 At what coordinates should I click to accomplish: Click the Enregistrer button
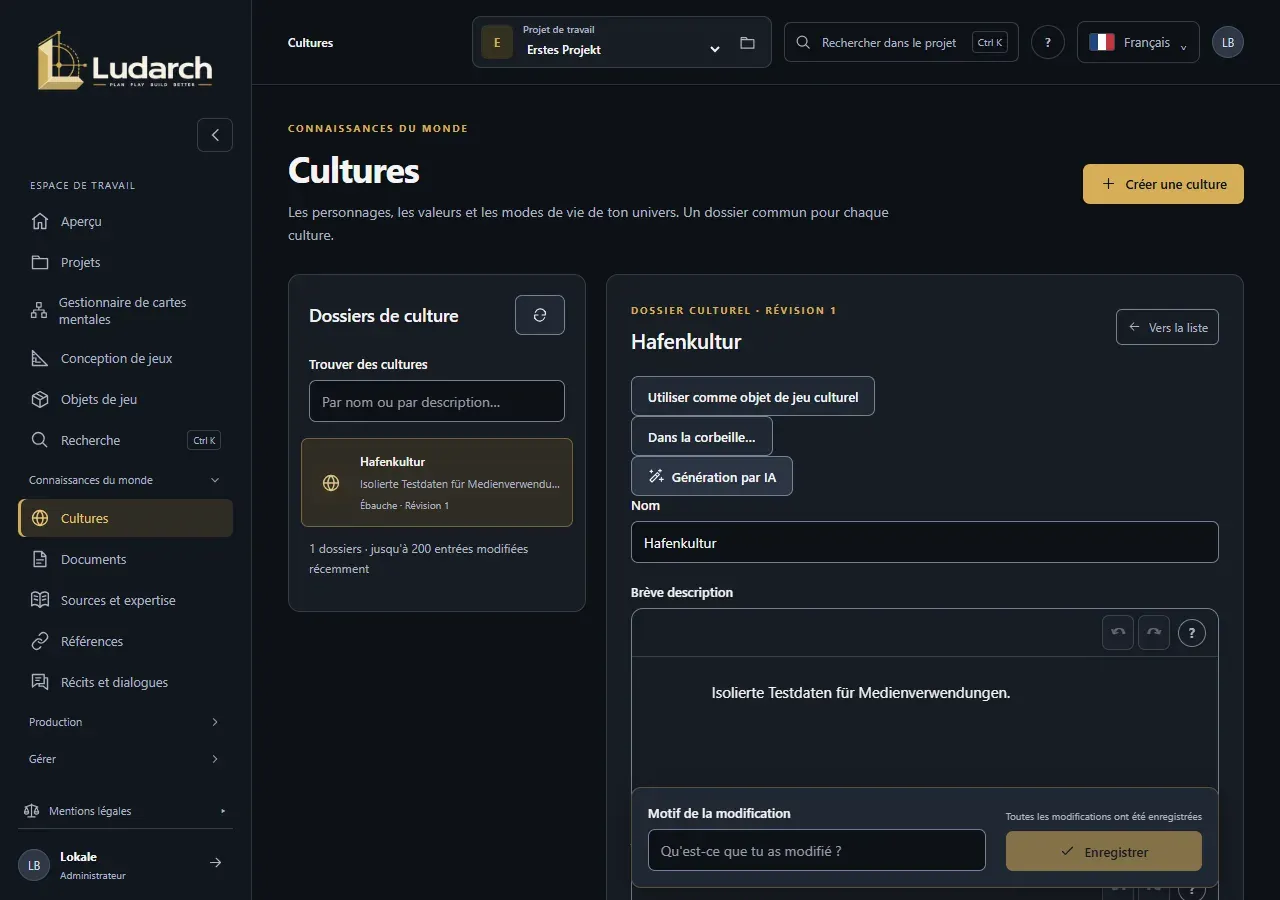click(1104, 851)
